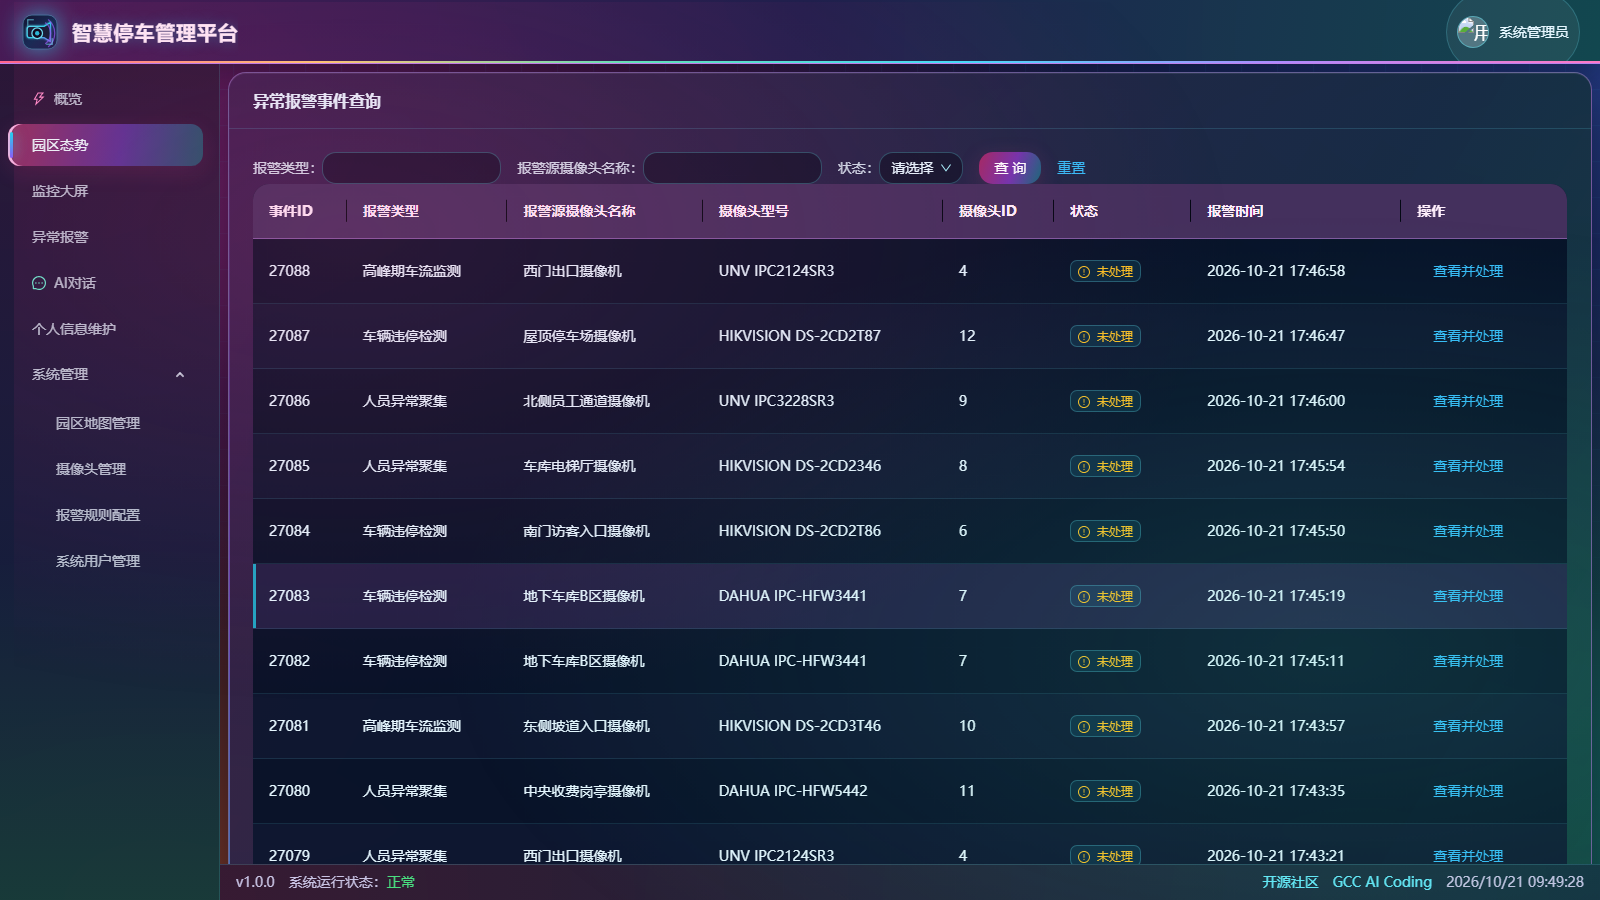This screenshot has height=900, width=1600.
Task: Click the 重置 reset link
Action: point(1071,168)
